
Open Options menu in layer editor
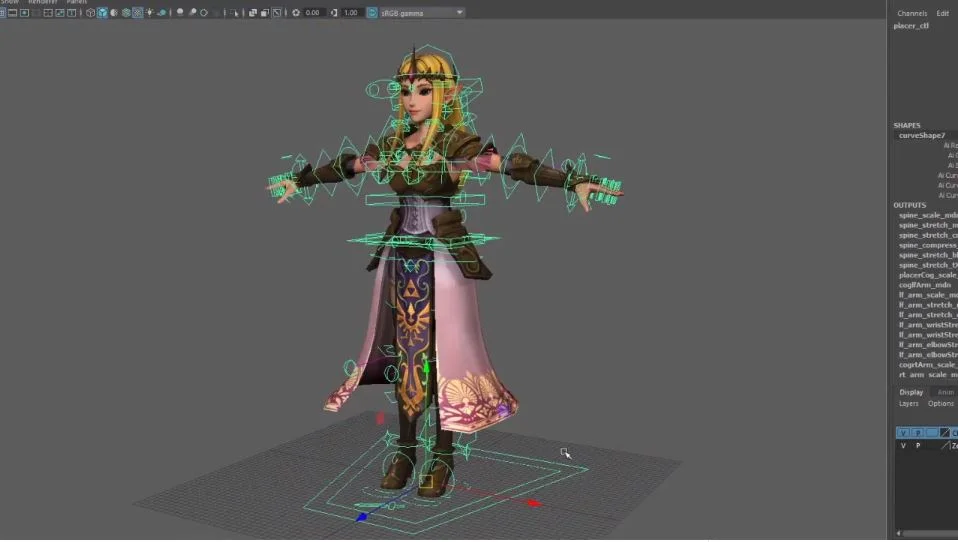click(941, 404)
